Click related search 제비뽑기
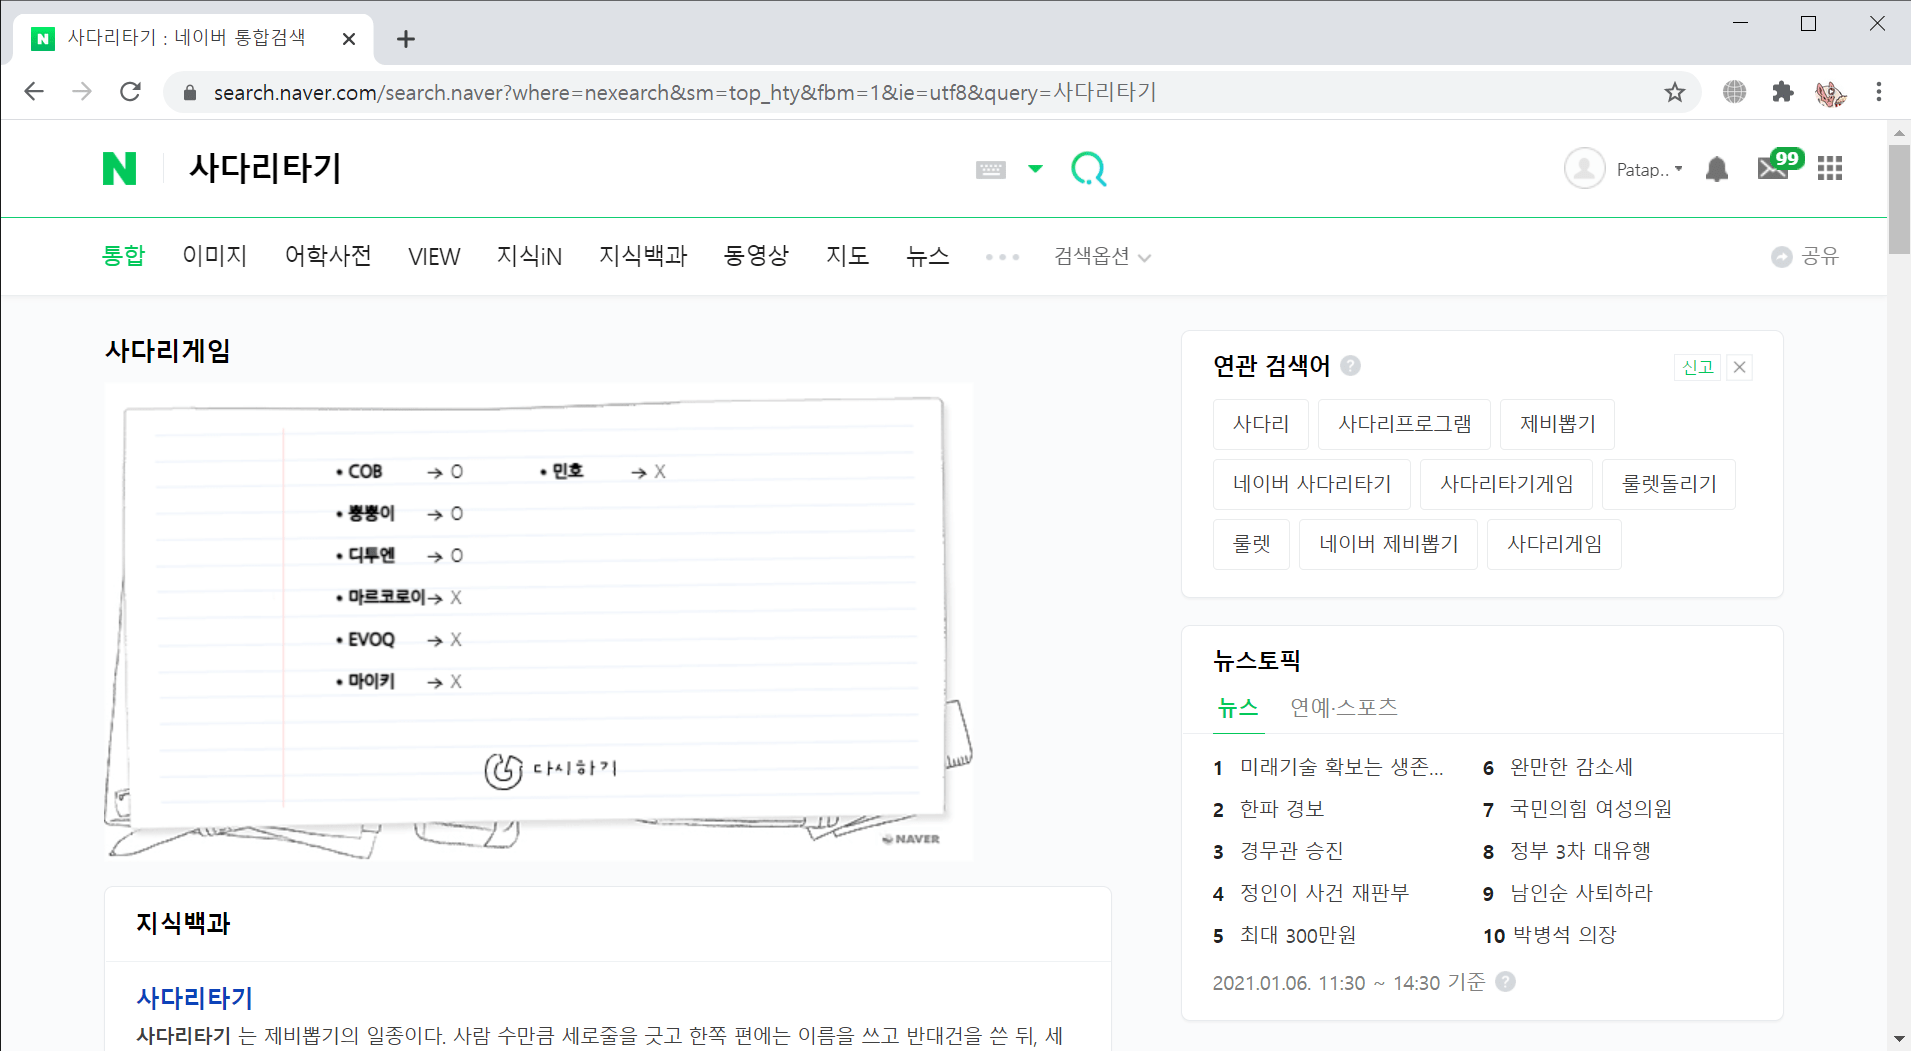The width and height of the screenshot is (1911, 1051). (1557, 424)
